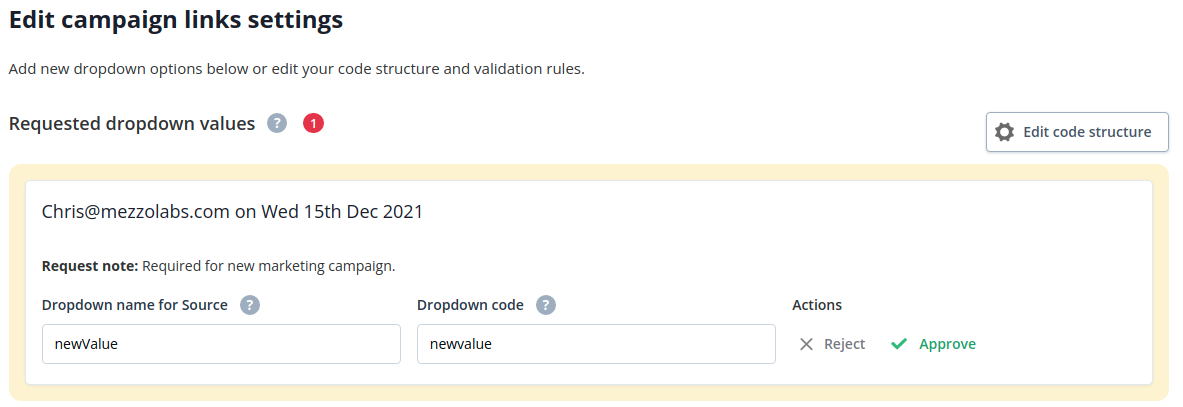
Task: Focus the newValue dropdown name field
Action: [x=221, y=344]
